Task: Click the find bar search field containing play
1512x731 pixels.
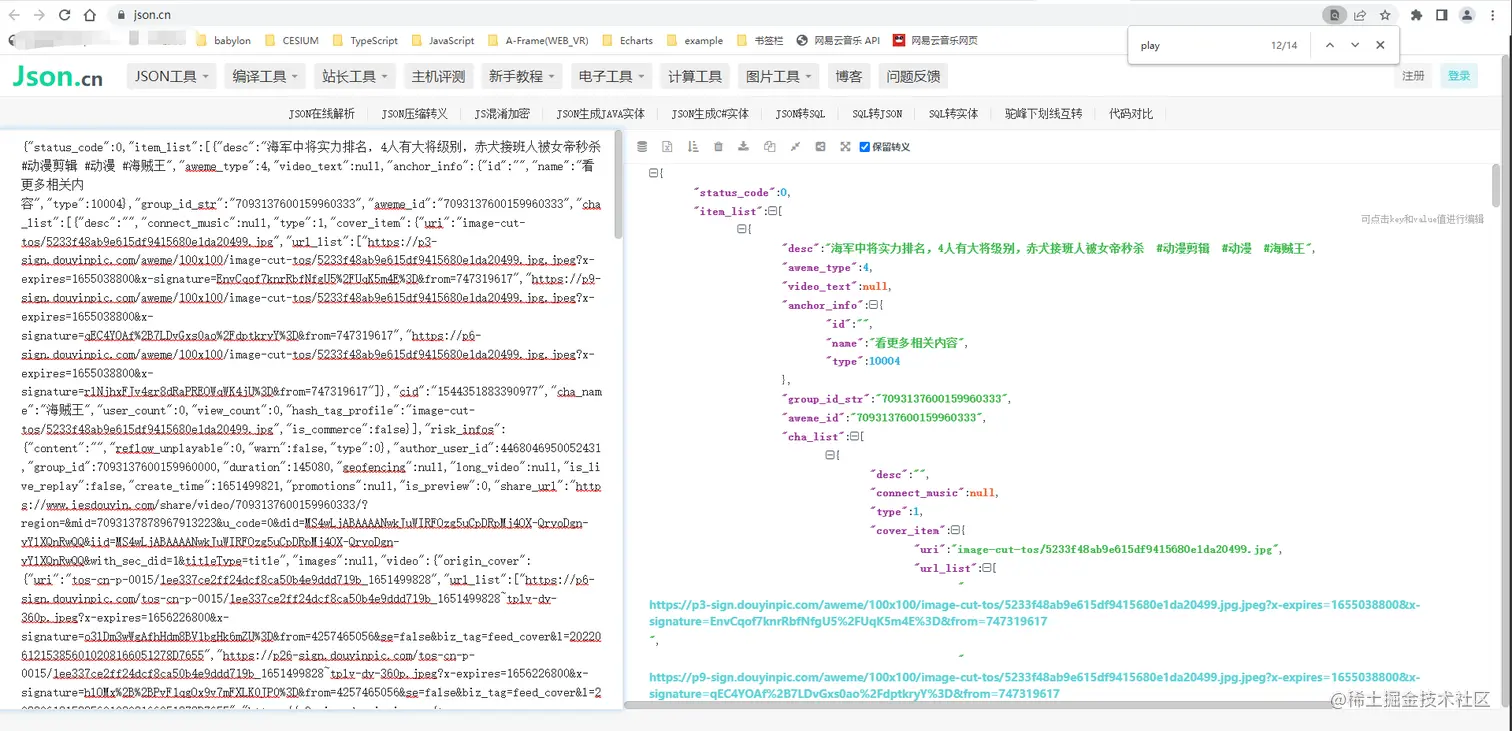Action: (x=1200, y=45)
